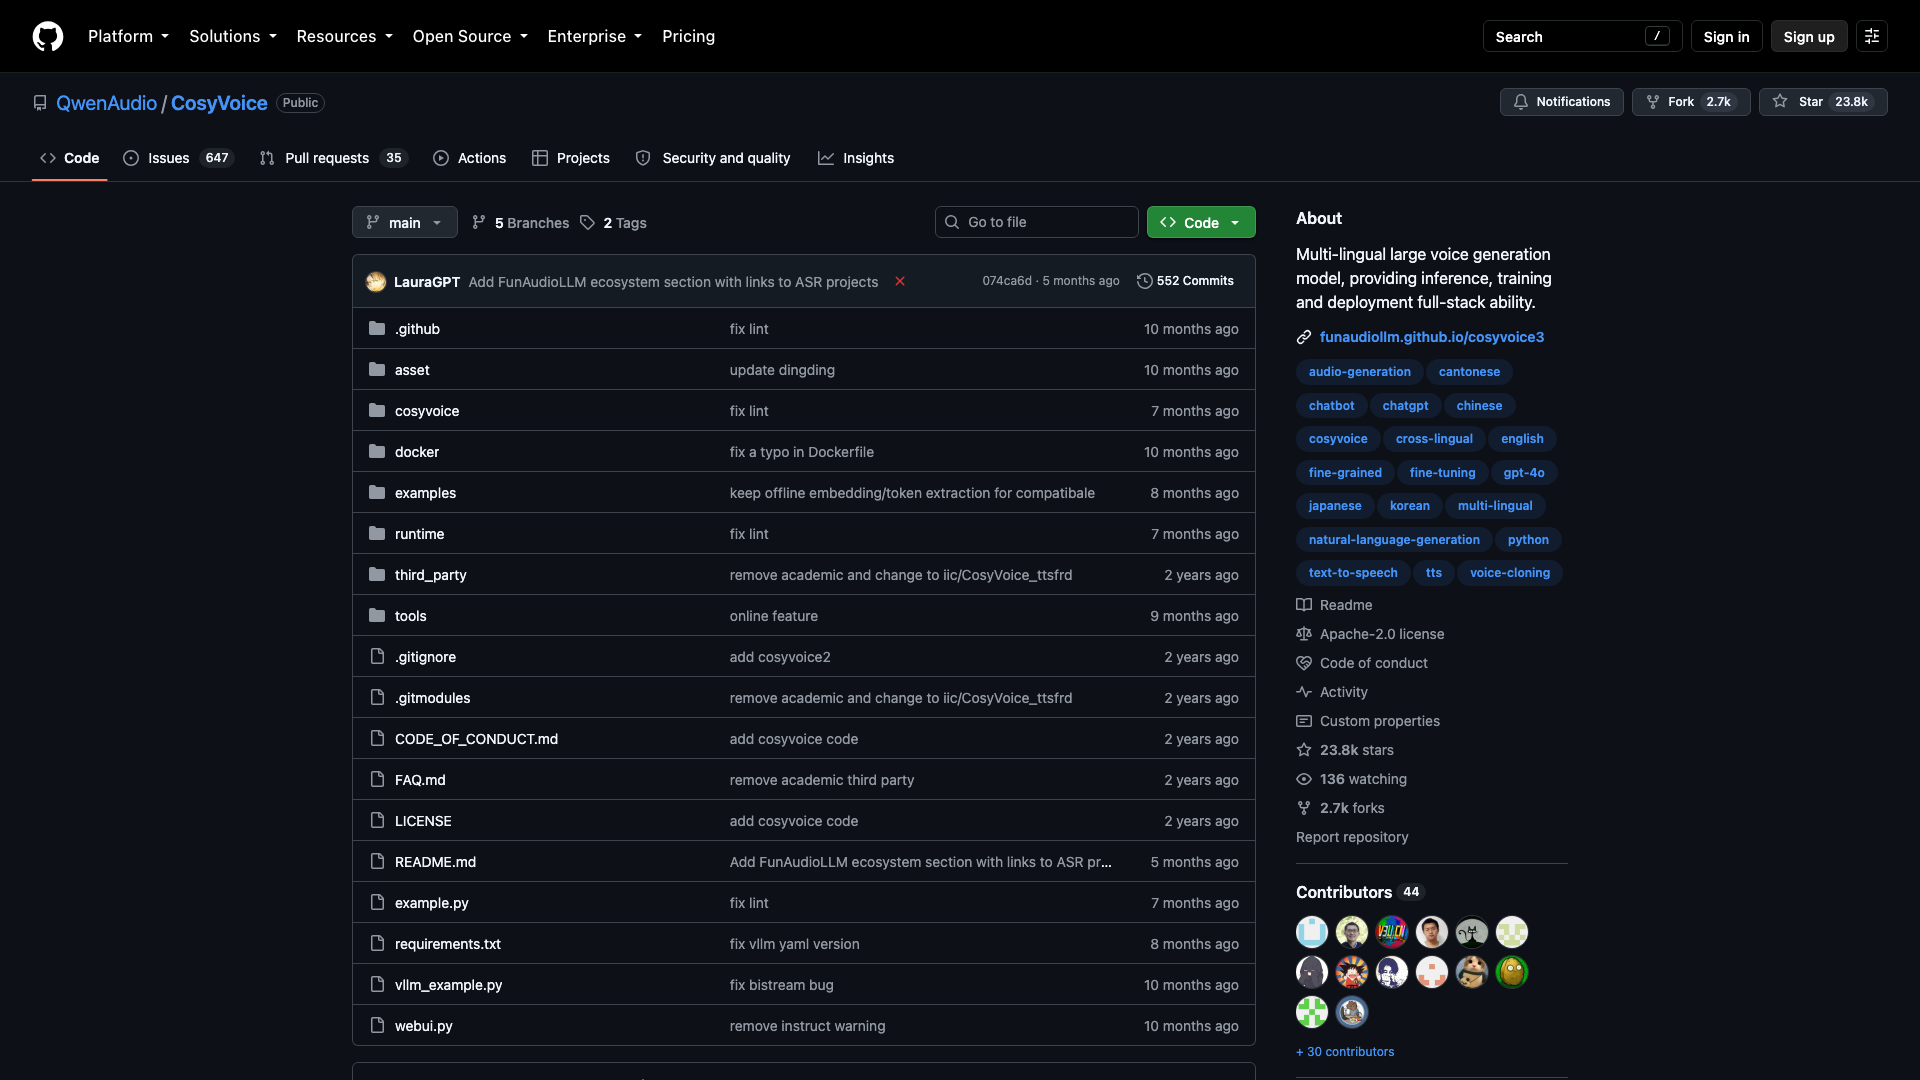Image resolution: width=1920 pixels, height=1080 pixels.
Task: Show + 30 contributors link
Action: coord(1345,1052)
